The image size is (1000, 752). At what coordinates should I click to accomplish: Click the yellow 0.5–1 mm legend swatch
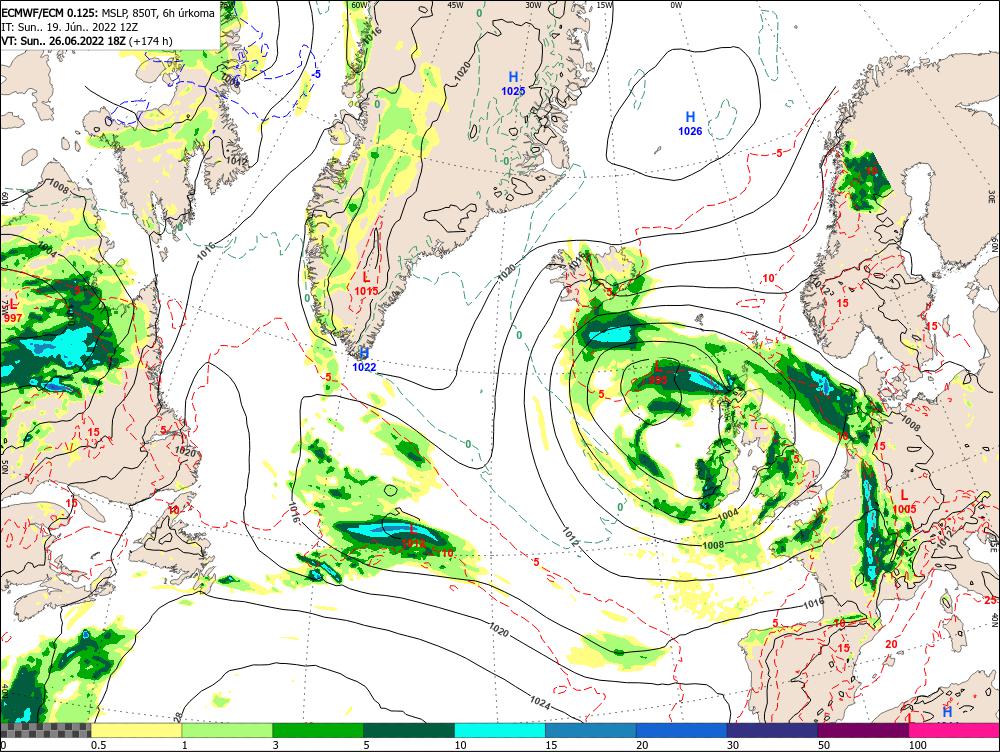(136, 730)
